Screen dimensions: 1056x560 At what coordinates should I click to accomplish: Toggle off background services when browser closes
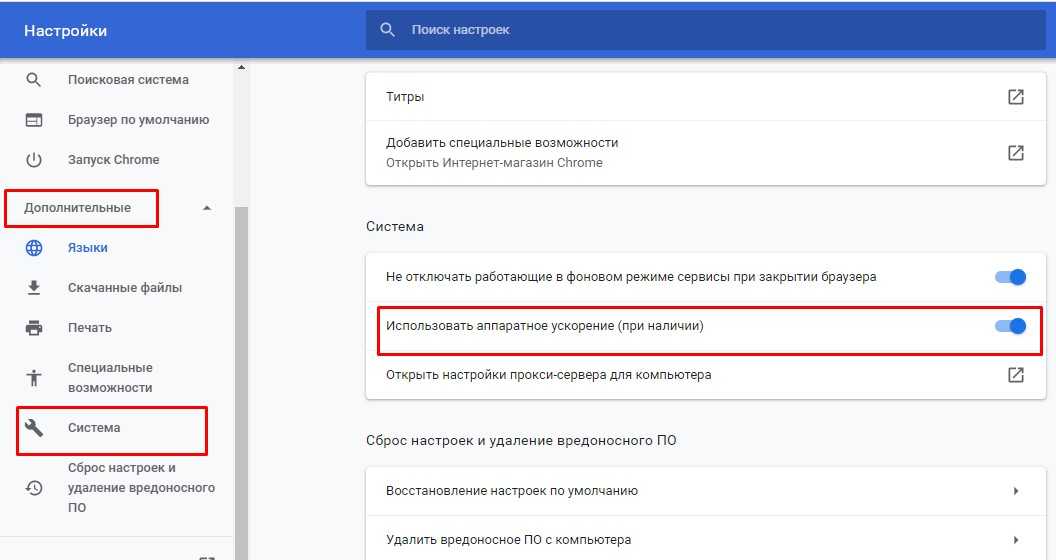1011,277
